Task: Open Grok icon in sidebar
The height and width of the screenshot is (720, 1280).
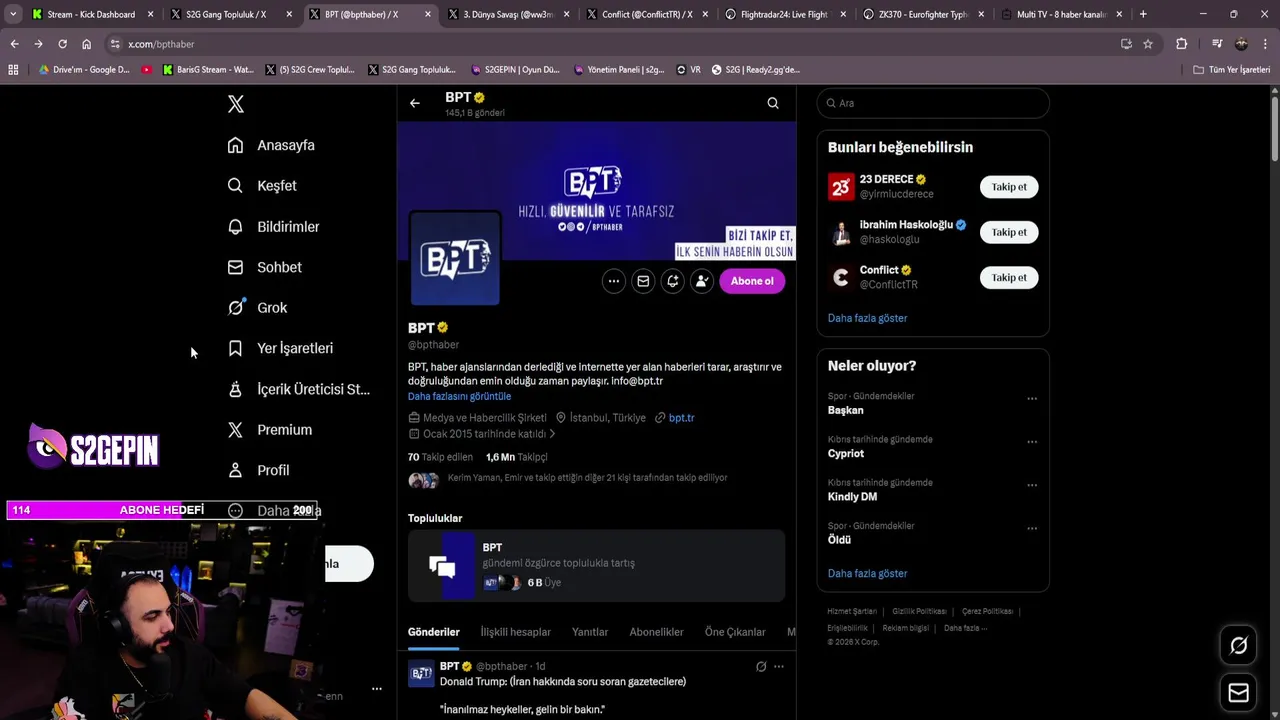Action: [235, 308]
